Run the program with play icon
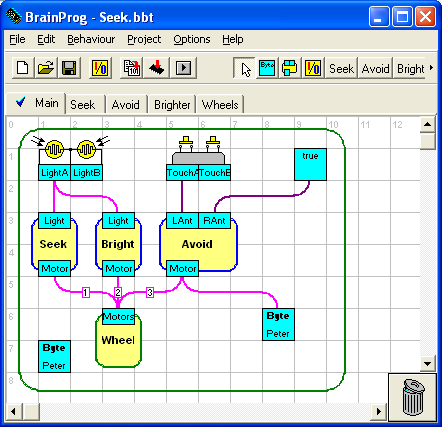This screenshot has height=427, width=442. pos(183,68)
